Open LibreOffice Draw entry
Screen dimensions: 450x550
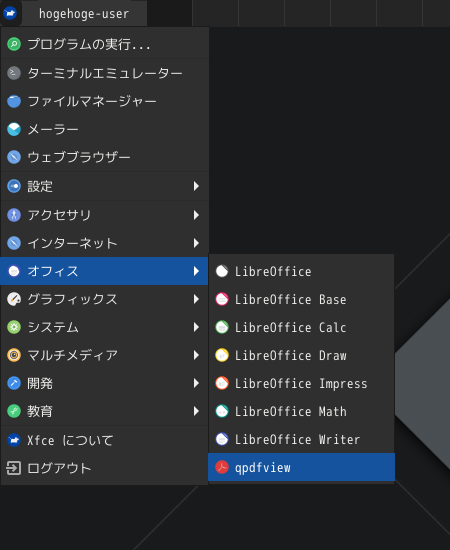301,355
